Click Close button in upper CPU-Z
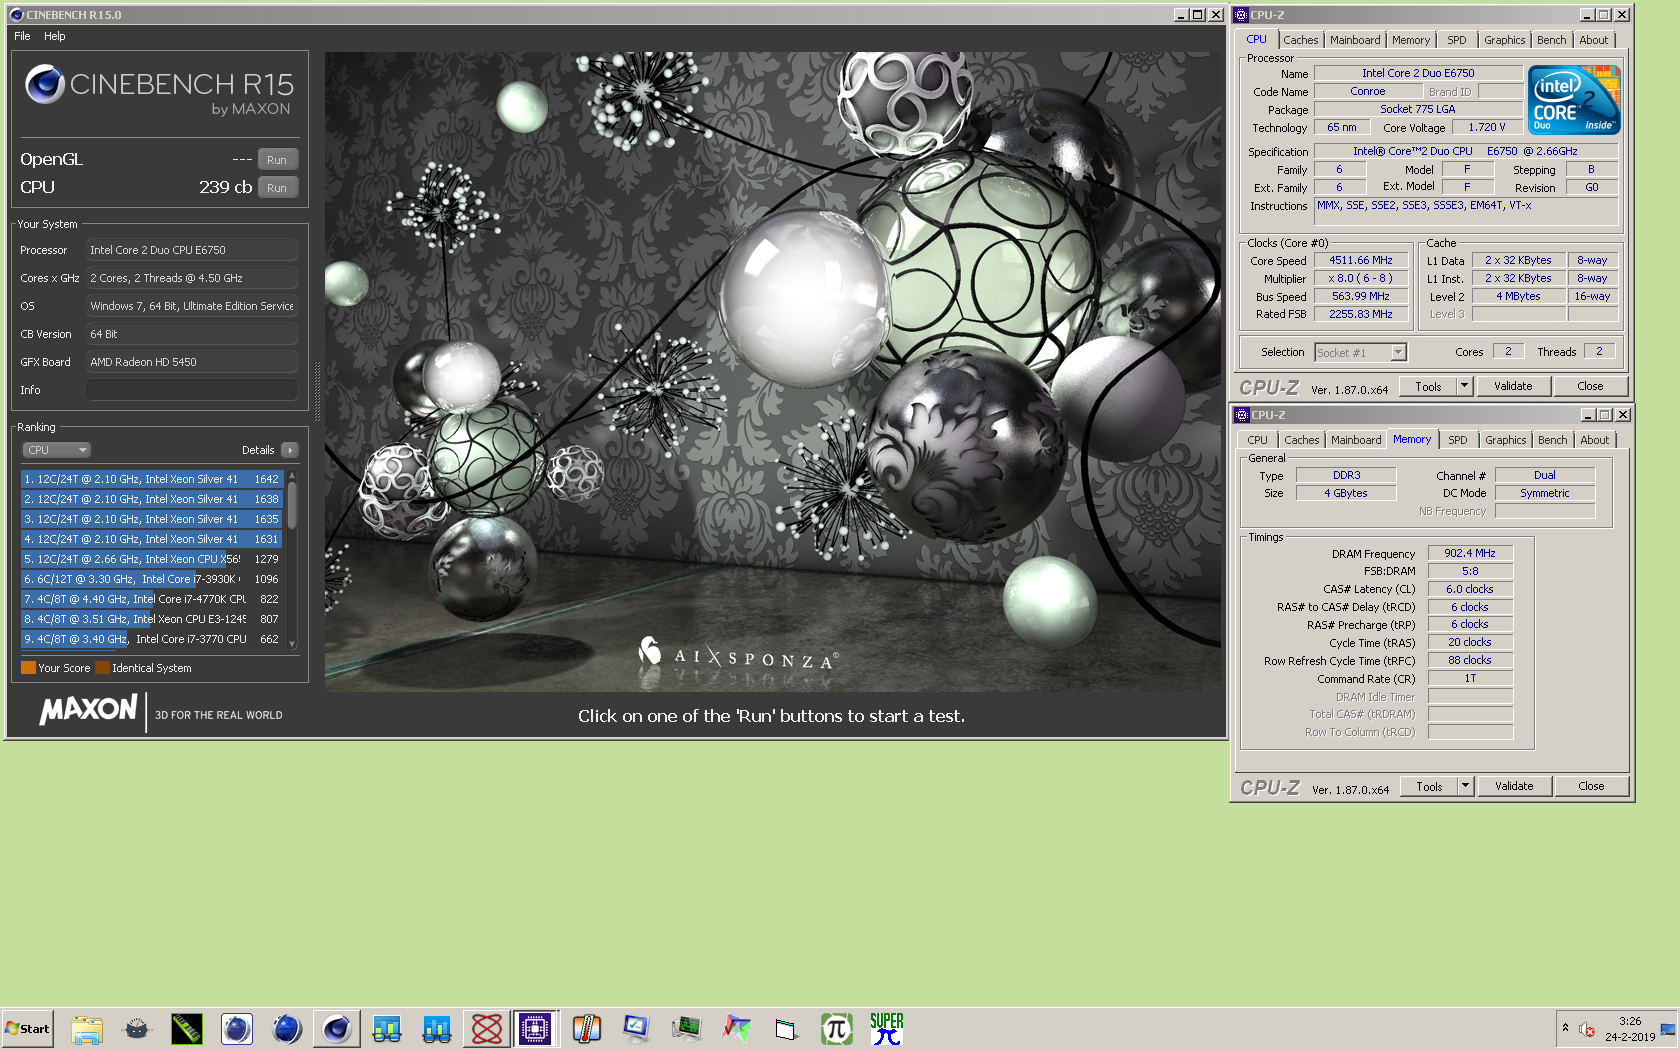 click(x=1590, y=387)
